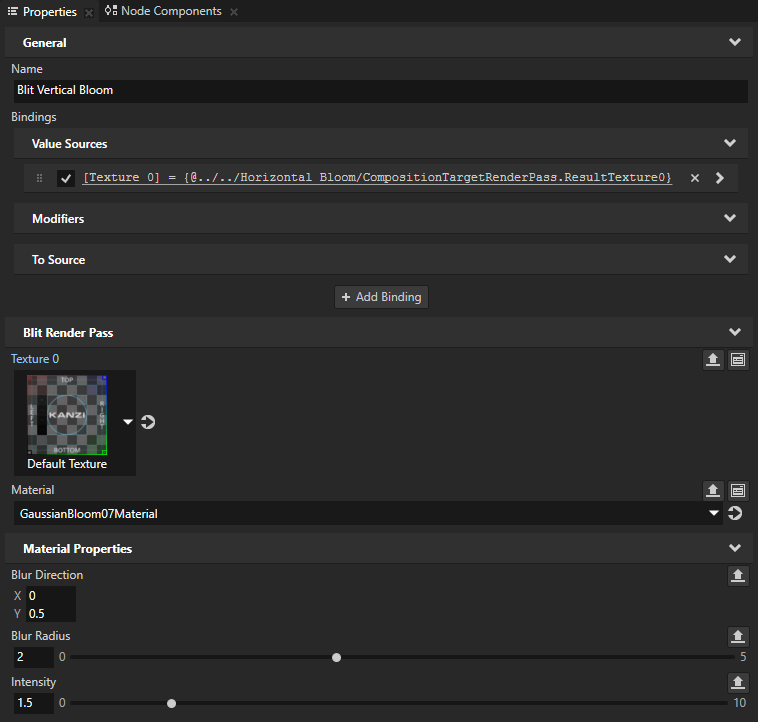Screen dimensions: 758x722
Task: Click upload icon next to Texture 0
Action: (713, 360)
